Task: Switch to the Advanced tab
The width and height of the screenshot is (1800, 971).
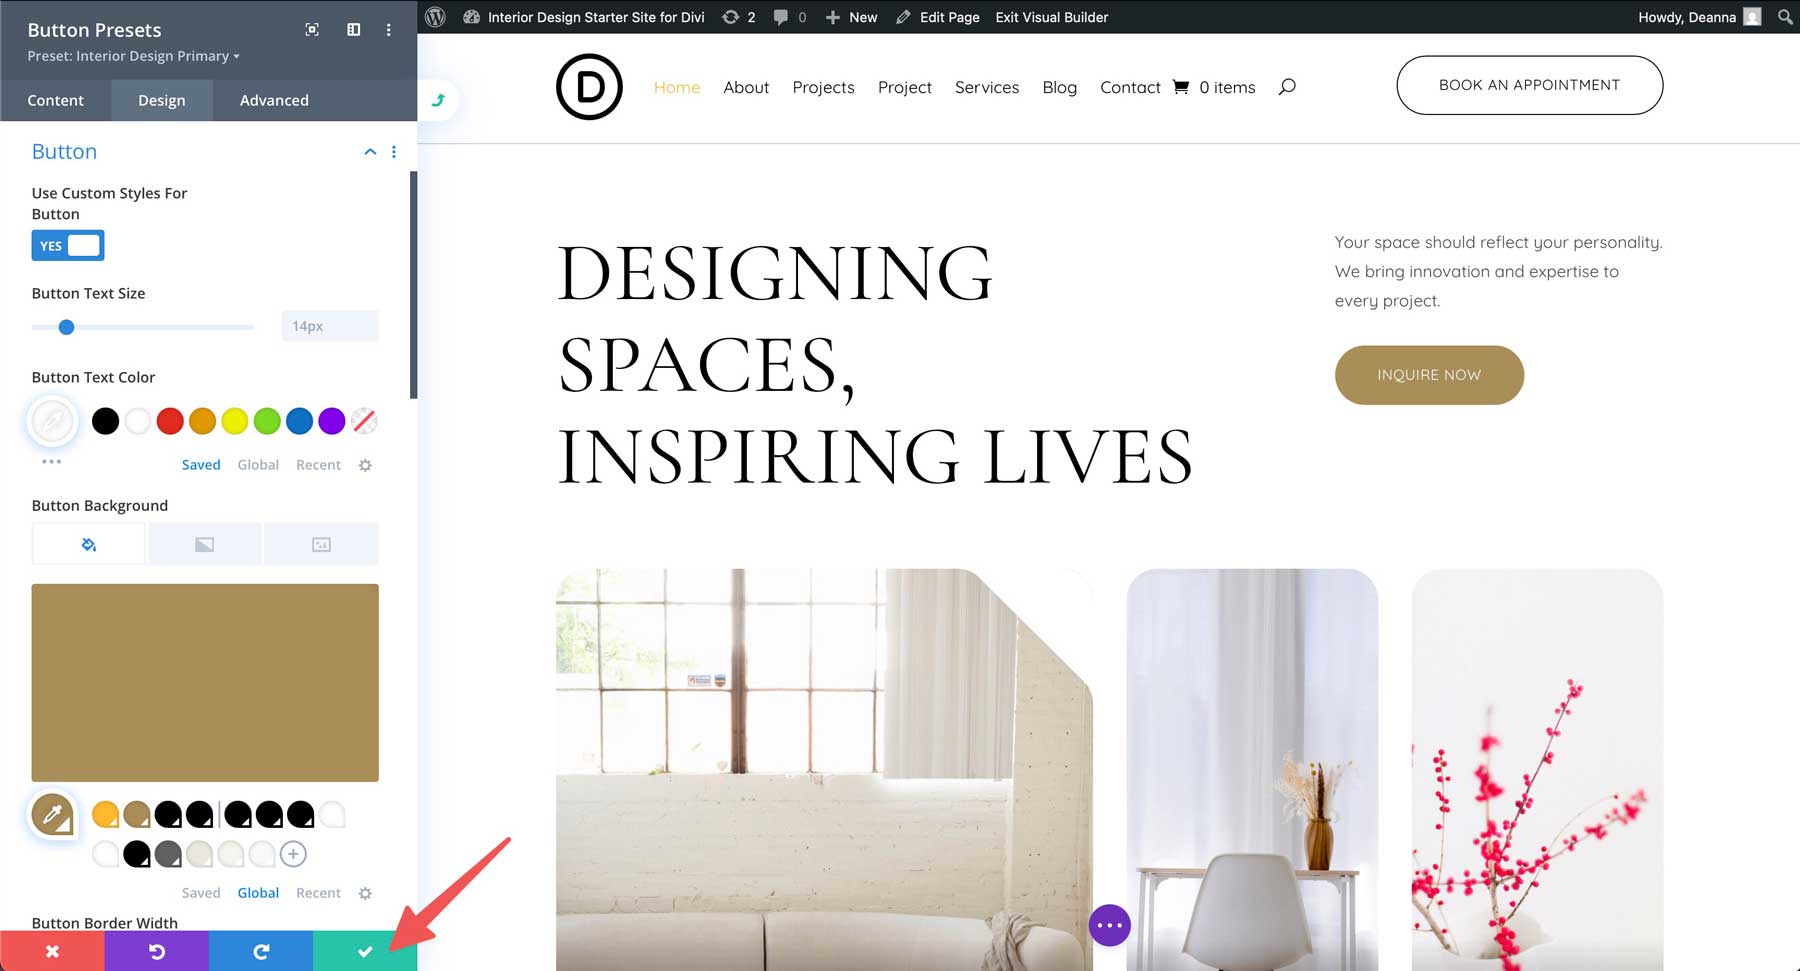Action: click(x=273, y=100)
